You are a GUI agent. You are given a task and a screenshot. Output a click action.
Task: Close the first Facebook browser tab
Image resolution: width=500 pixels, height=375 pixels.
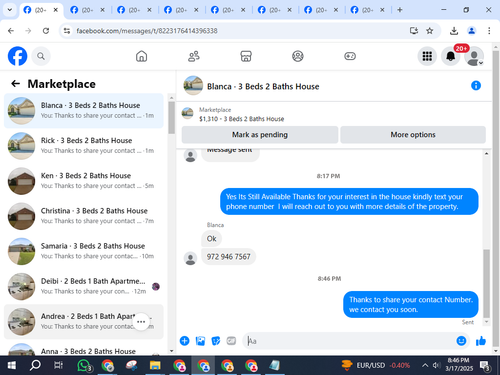click(x=56, y=10)
